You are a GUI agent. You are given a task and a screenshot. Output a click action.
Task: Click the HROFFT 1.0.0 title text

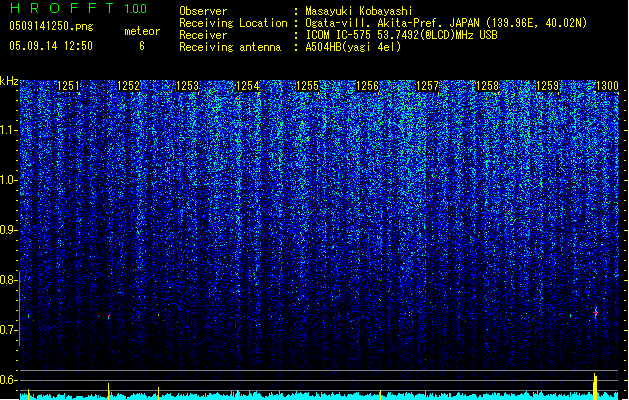[78, 8]
